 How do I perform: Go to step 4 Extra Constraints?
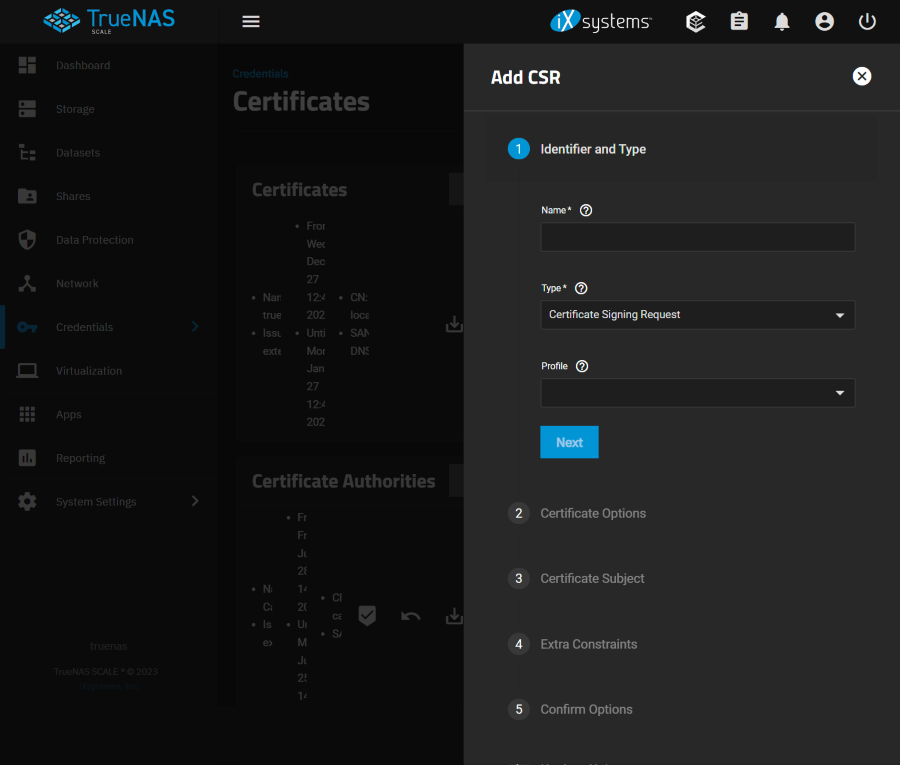click(588, 644)
